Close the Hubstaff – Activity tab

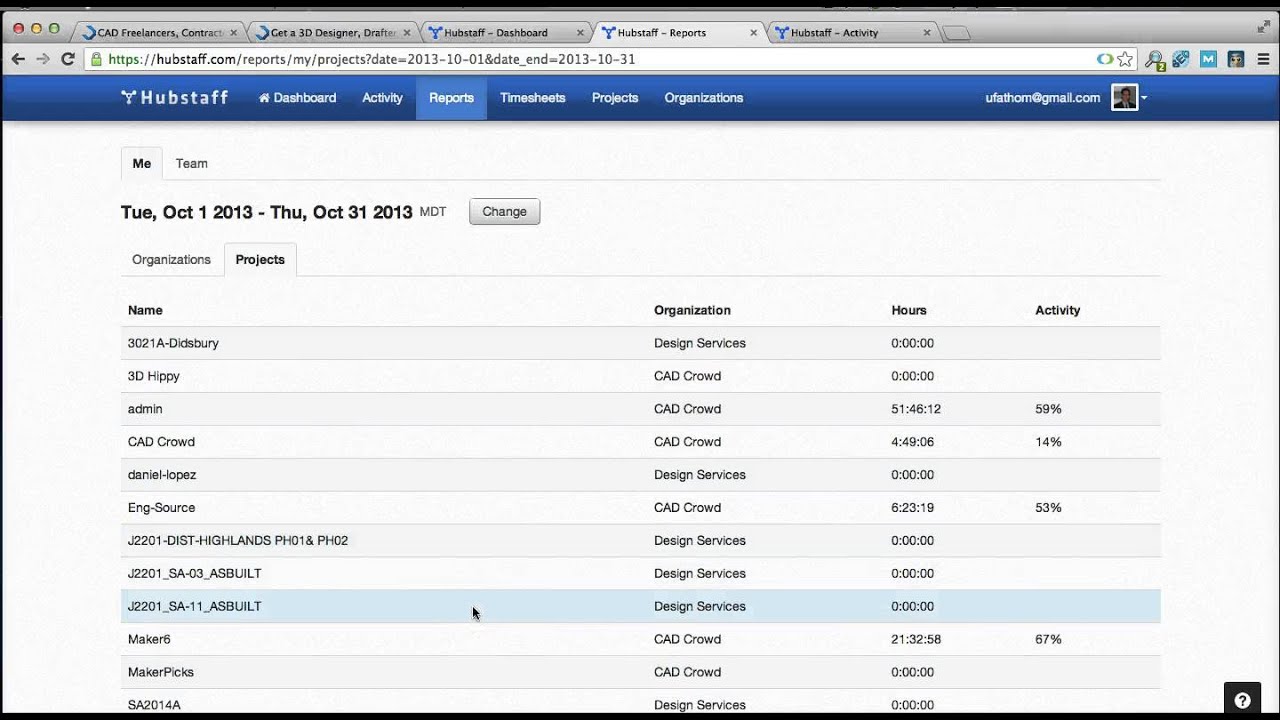tap(927, 33)
